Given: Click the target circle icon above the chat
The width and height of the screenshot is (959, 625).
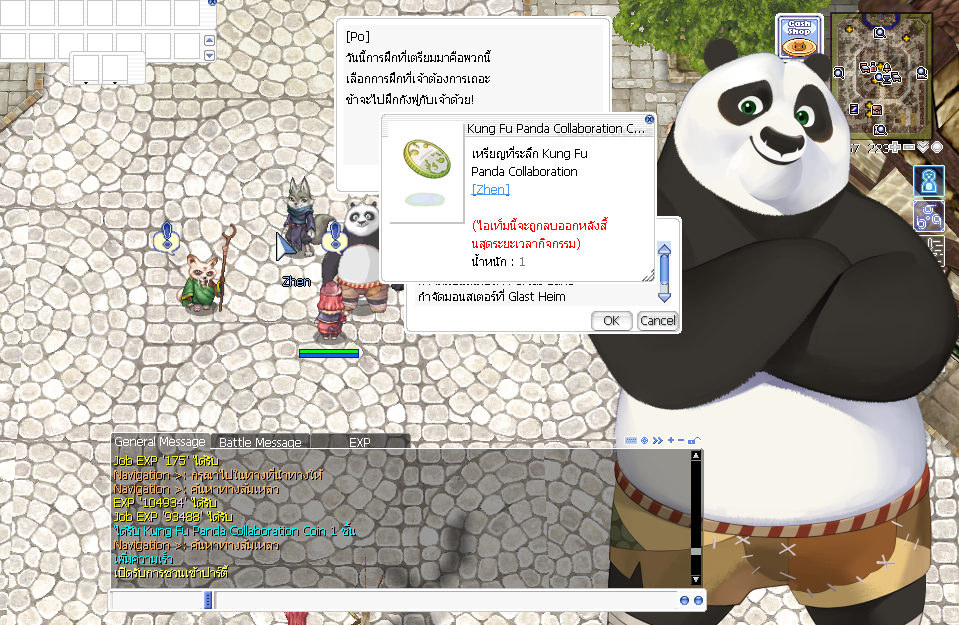Looking at the screenshot, I should coord(644,440).
